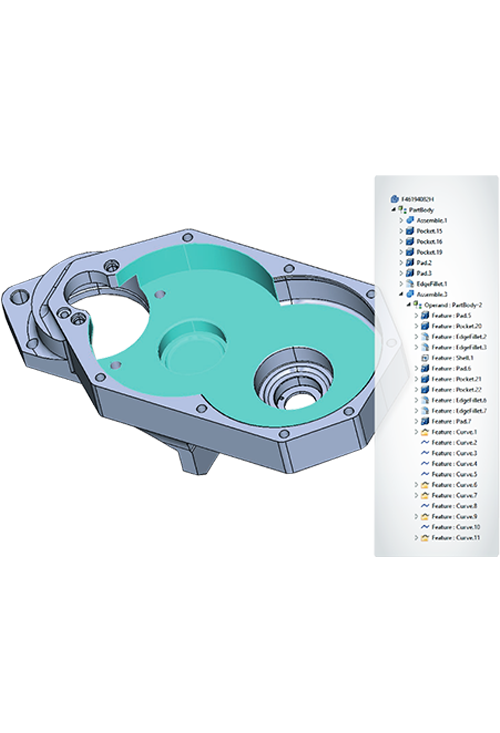Expand Feature Curve.11 node

[x=416, y=538]
